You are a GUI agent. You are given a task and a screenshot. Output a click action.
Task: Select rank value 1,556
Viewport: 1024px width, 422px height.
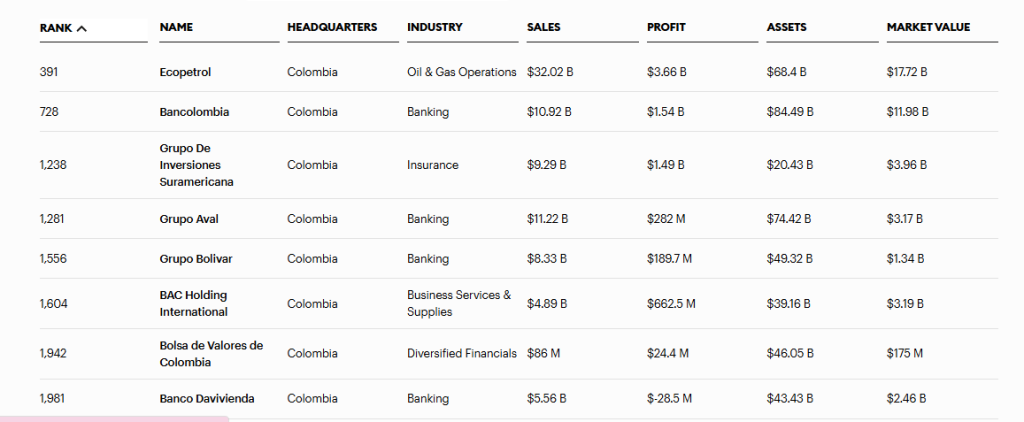(53, 259)
